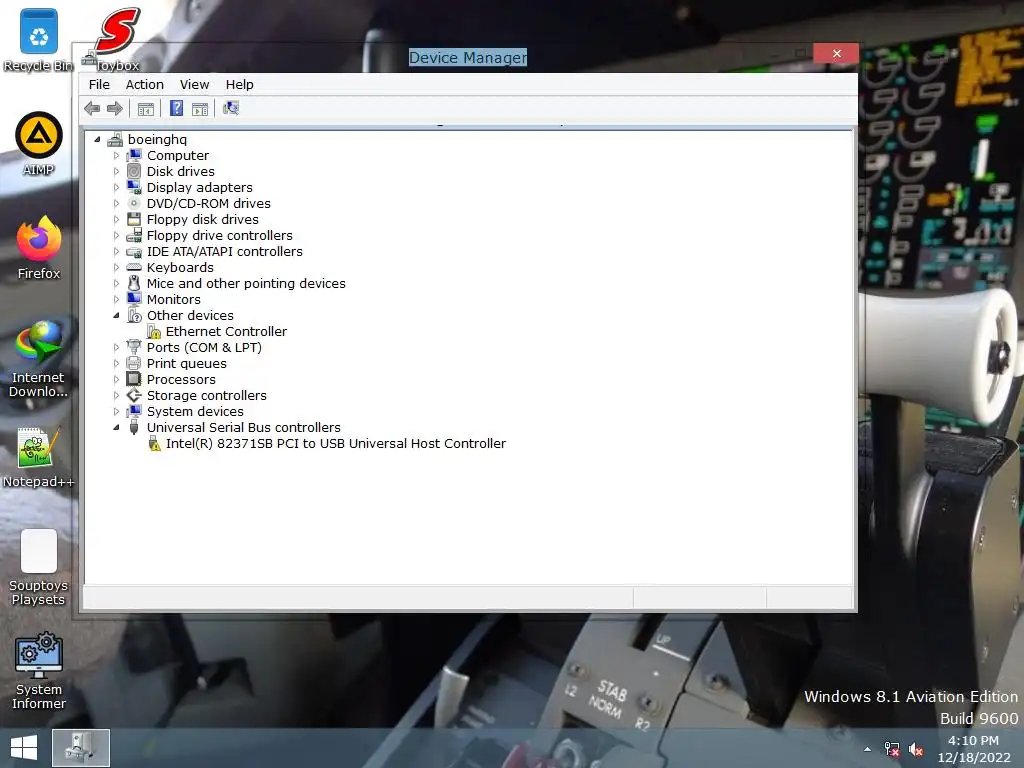Click Device Manager taskbar button
The width and height of the screenshot is (1024, 768).
[x=81, y=748]
